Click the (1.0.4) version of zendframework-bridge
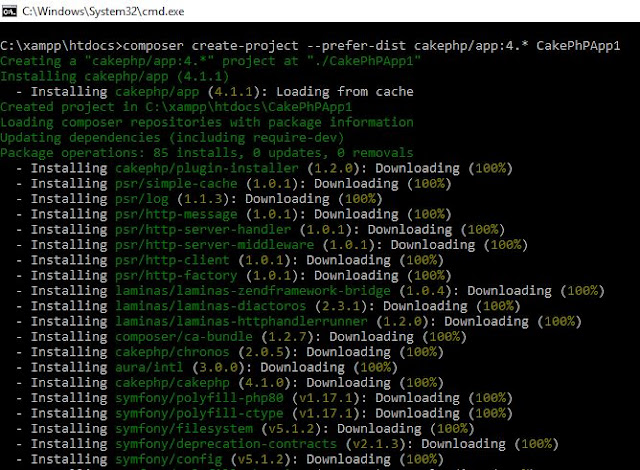 click(x=425, y=290)
